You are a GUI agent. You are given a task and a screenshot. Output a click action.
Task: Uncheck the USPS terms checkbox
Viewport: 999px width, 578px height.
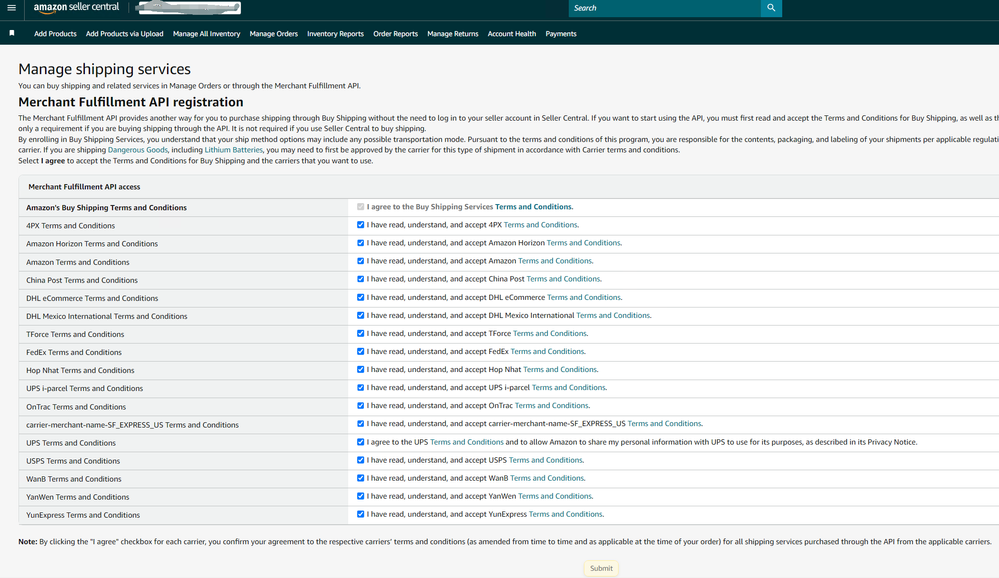(x=361, y=460)
